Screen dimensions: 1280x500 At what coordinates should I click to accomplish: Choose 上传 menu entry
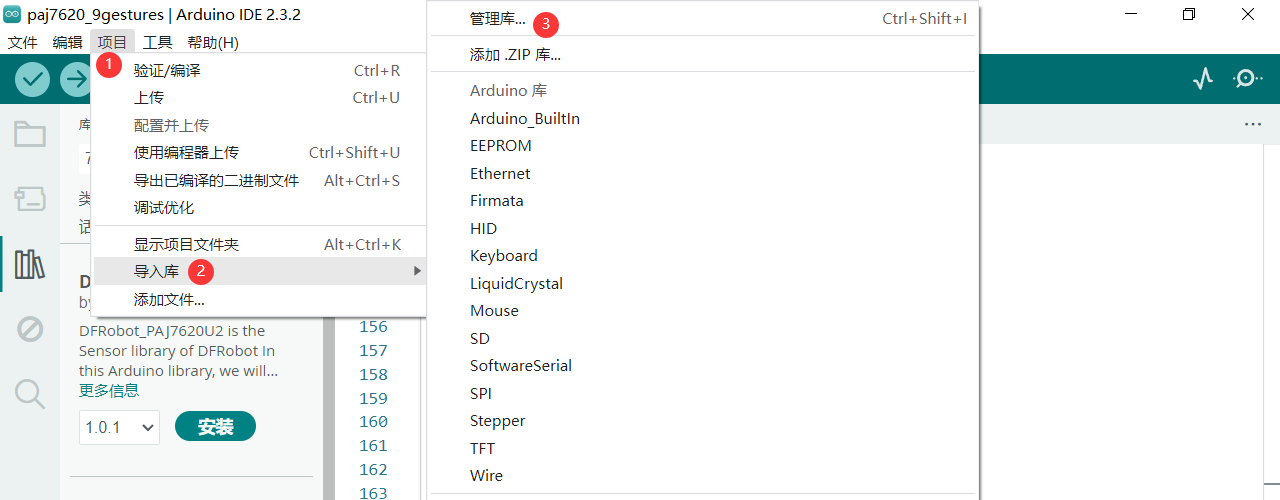(259, 97)
